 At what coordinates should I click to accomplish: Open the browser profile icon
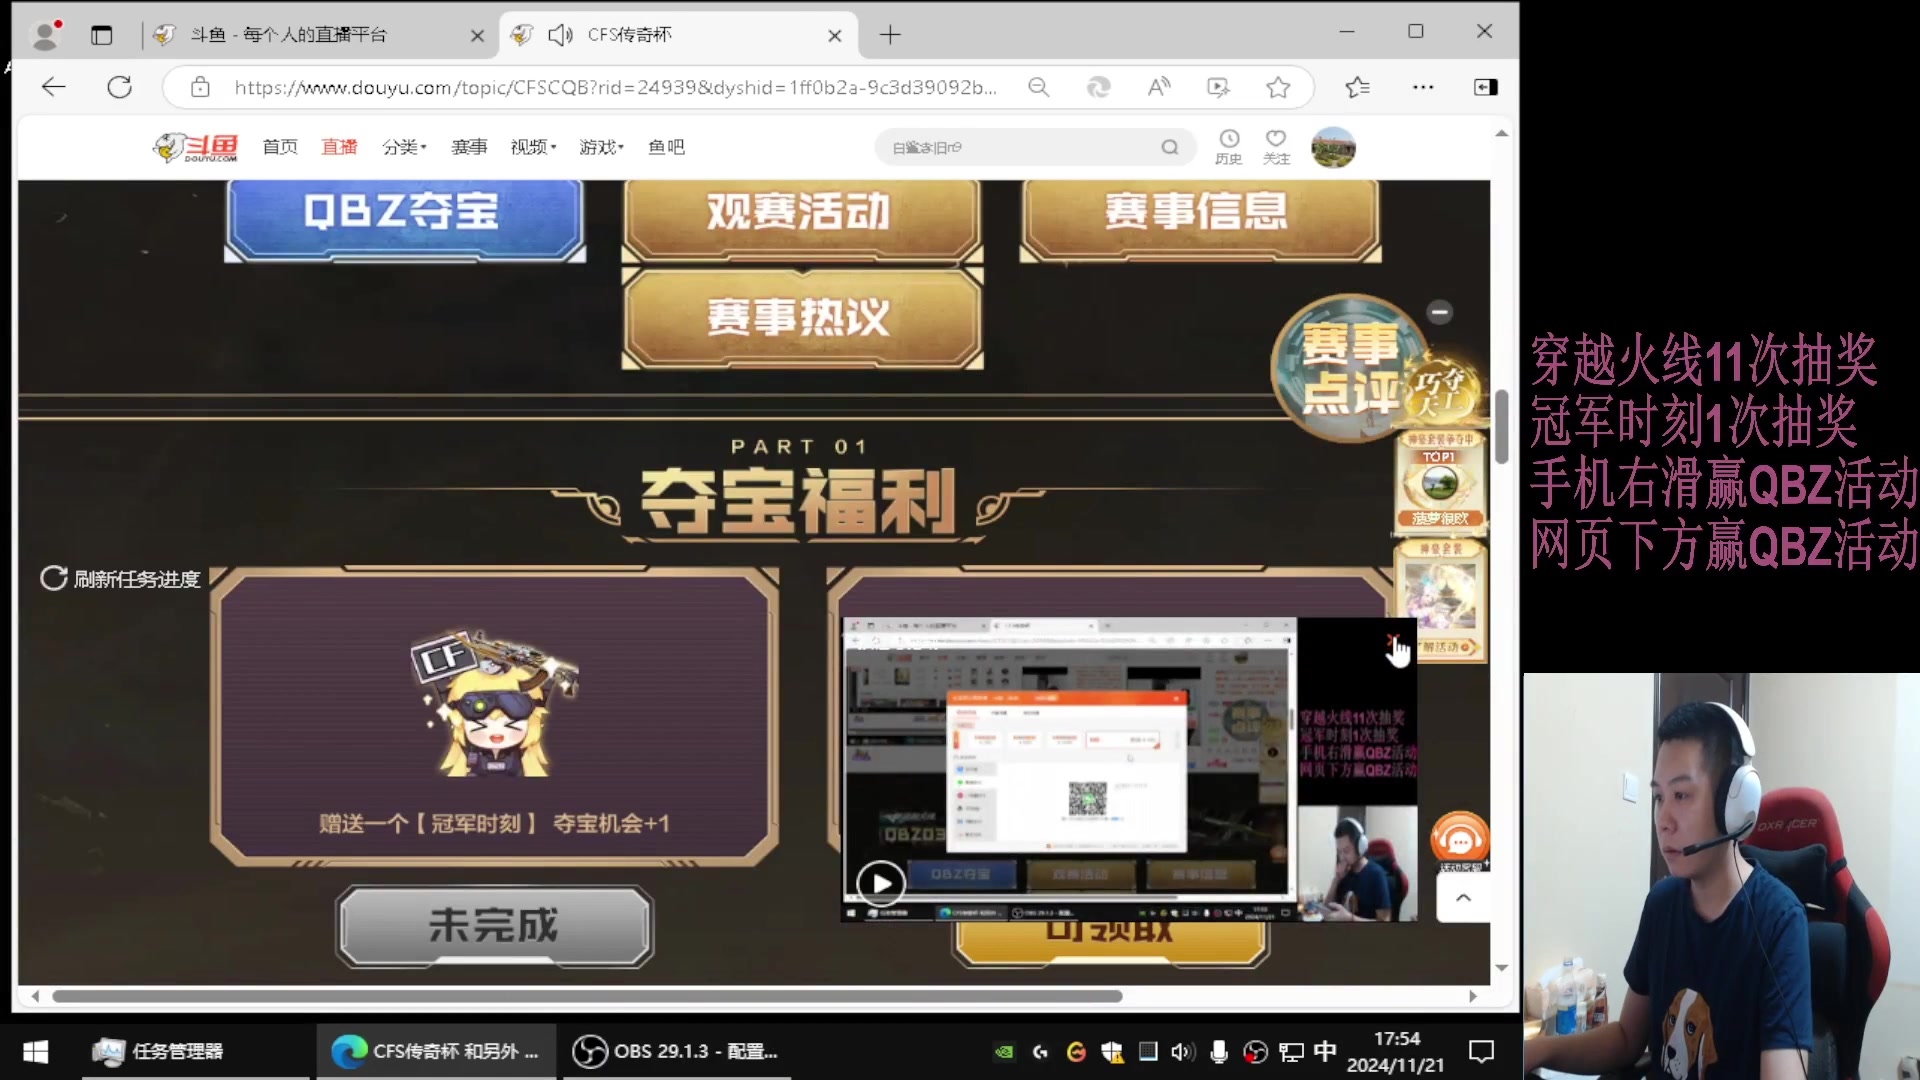45,35
